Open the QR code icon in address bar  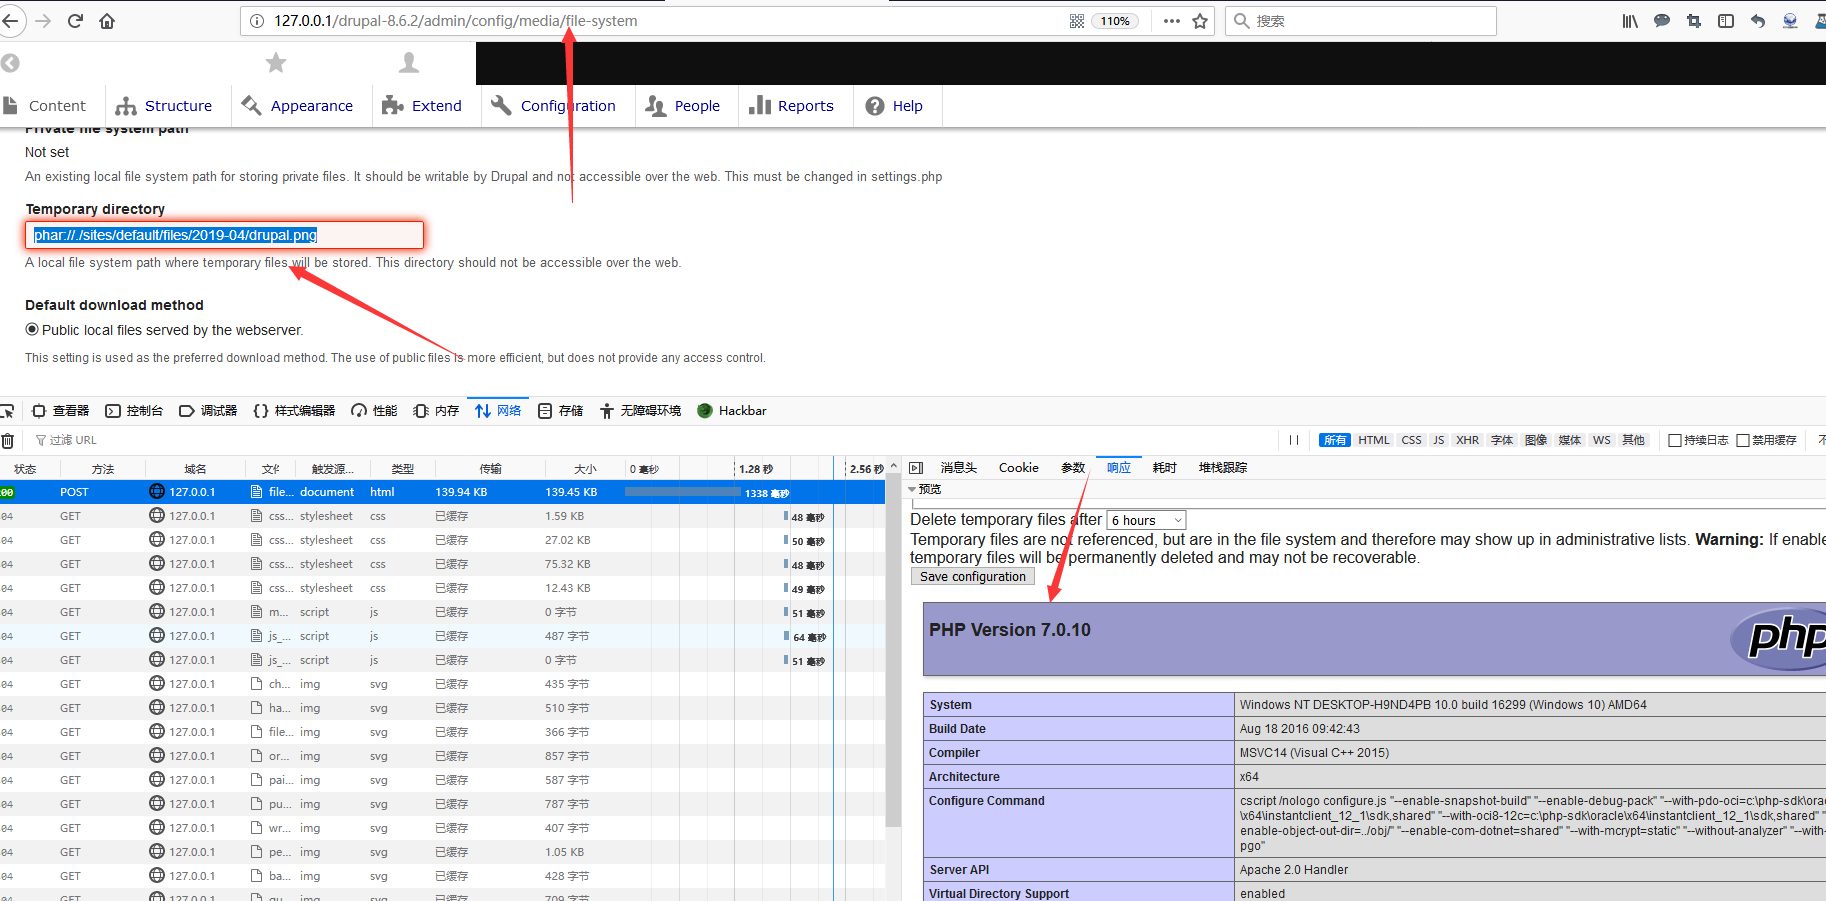(1077, 21)
